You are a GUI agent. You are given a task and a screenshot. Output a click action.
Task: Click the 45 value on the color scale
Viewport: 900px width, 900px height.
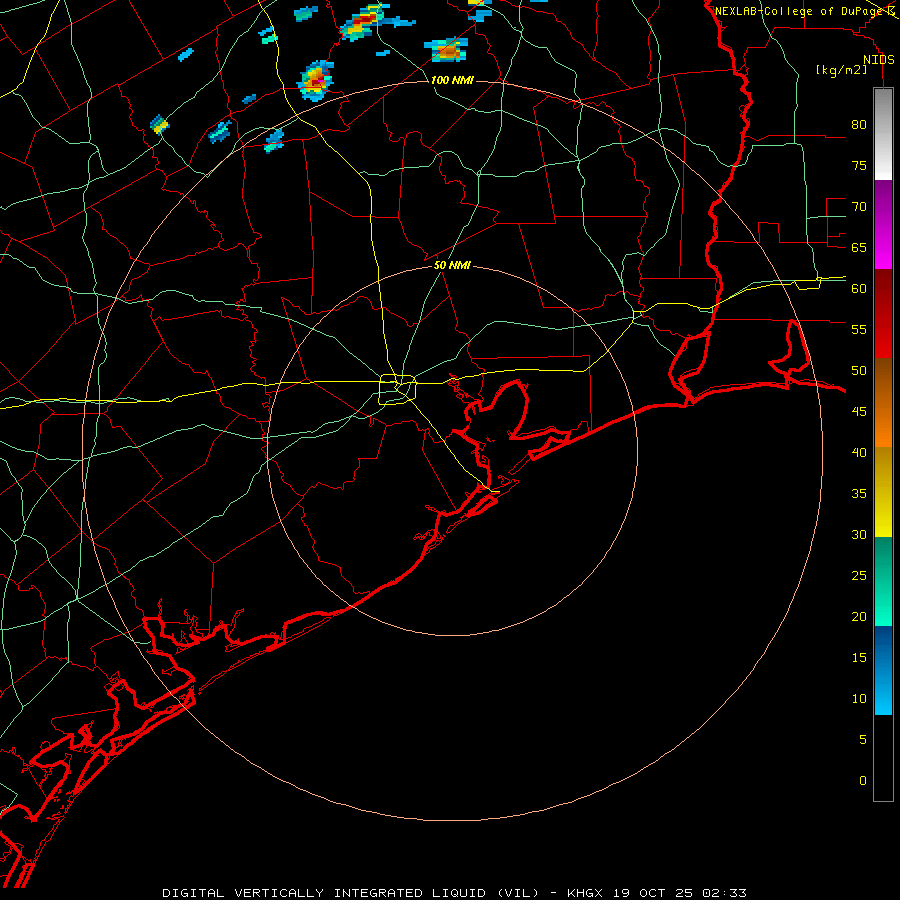(x=859, y=412)
